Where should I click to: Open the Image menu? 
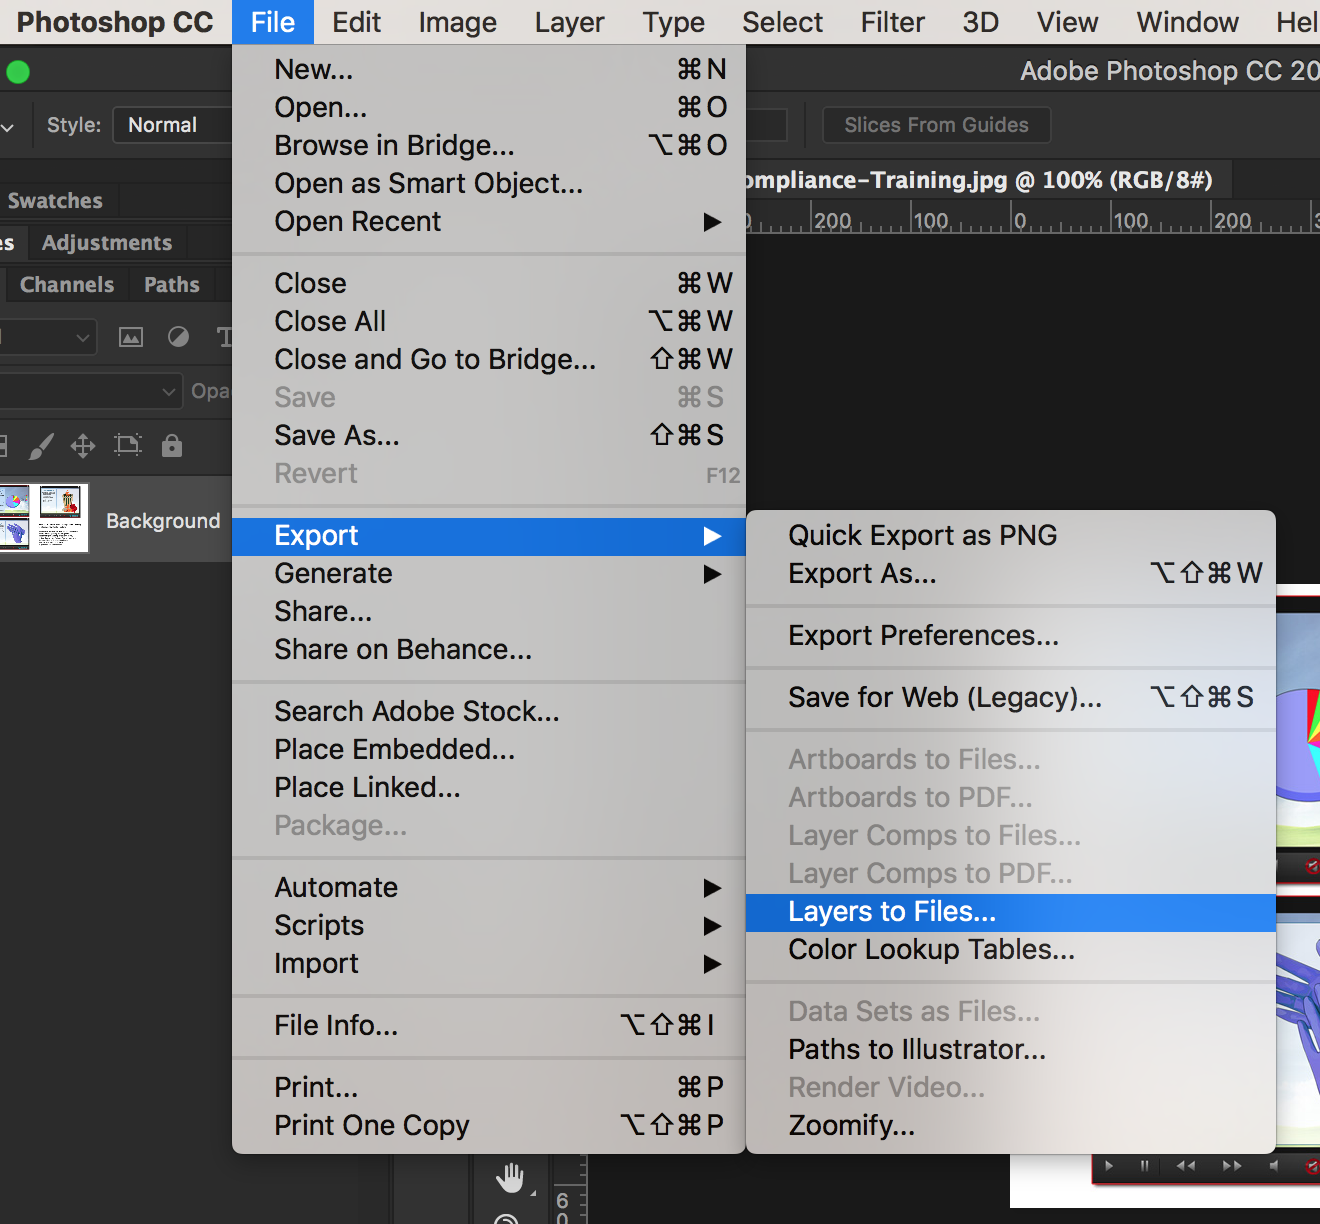(x=457, y=22)
